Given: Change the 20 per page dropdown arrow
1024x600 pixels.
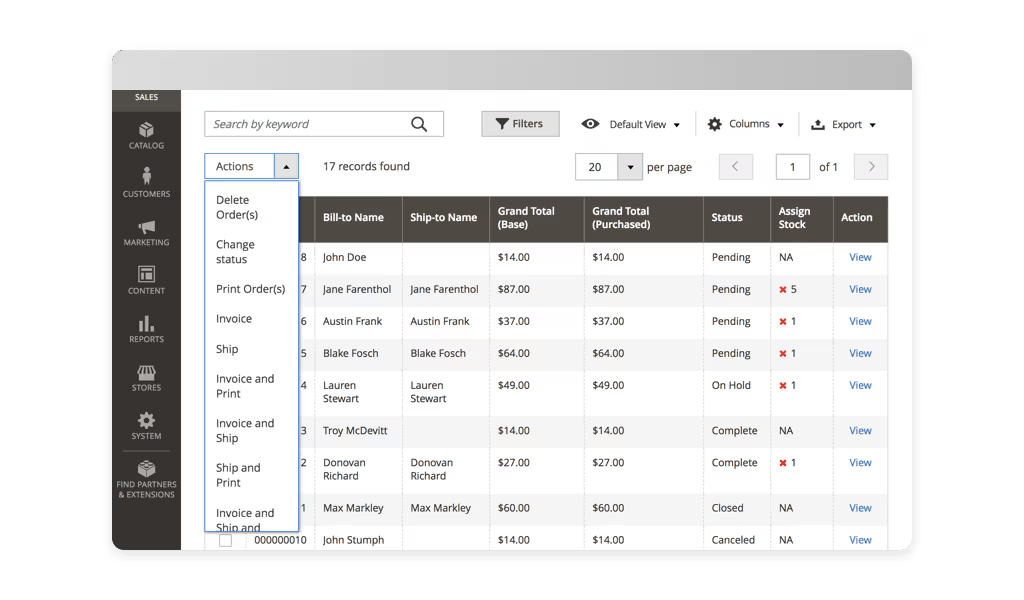Looking at the screenshot, I should click(x=630, y=167).
